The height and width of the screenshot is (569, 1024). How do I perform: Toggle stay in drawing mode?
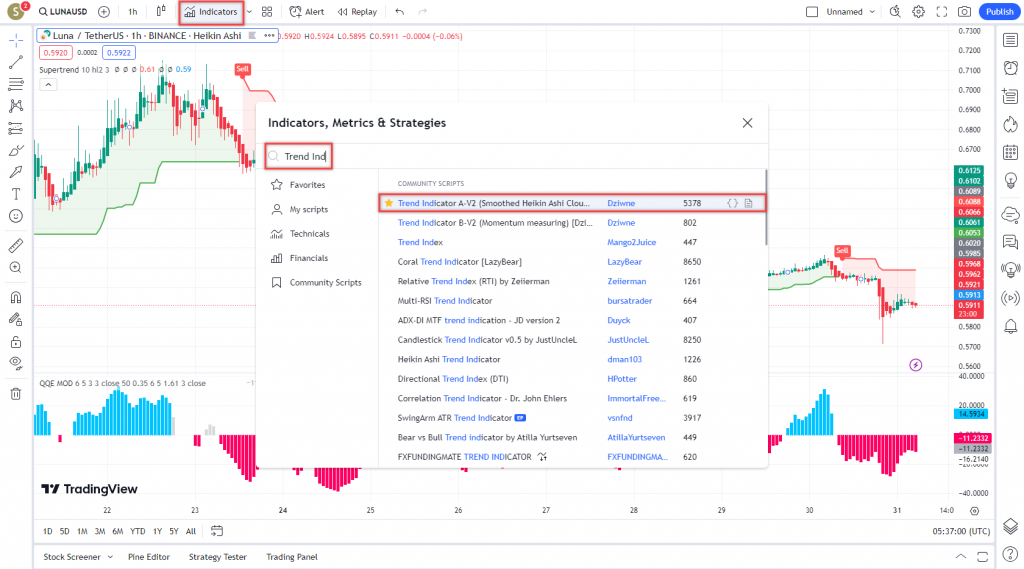[16, 319]
